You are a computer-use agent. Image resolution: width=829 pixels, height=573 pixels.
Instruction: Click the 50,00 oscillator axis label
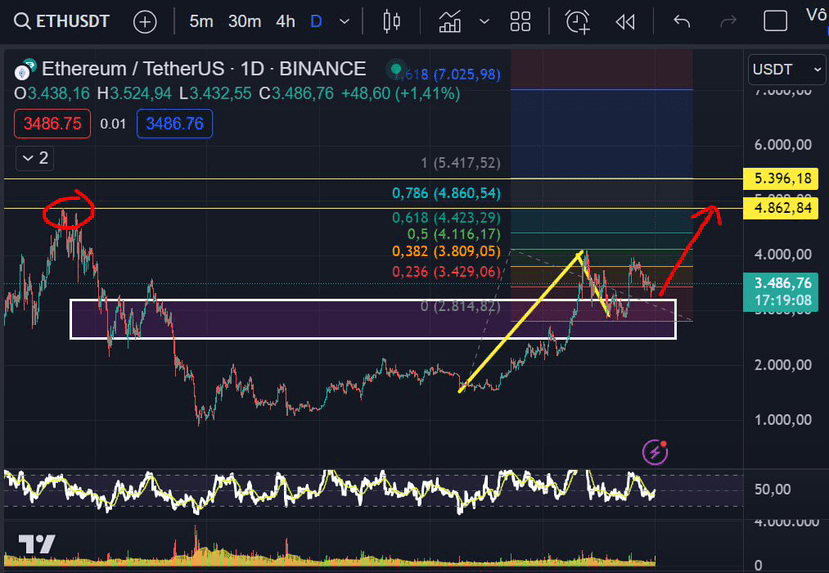click(x=772, y=489)
